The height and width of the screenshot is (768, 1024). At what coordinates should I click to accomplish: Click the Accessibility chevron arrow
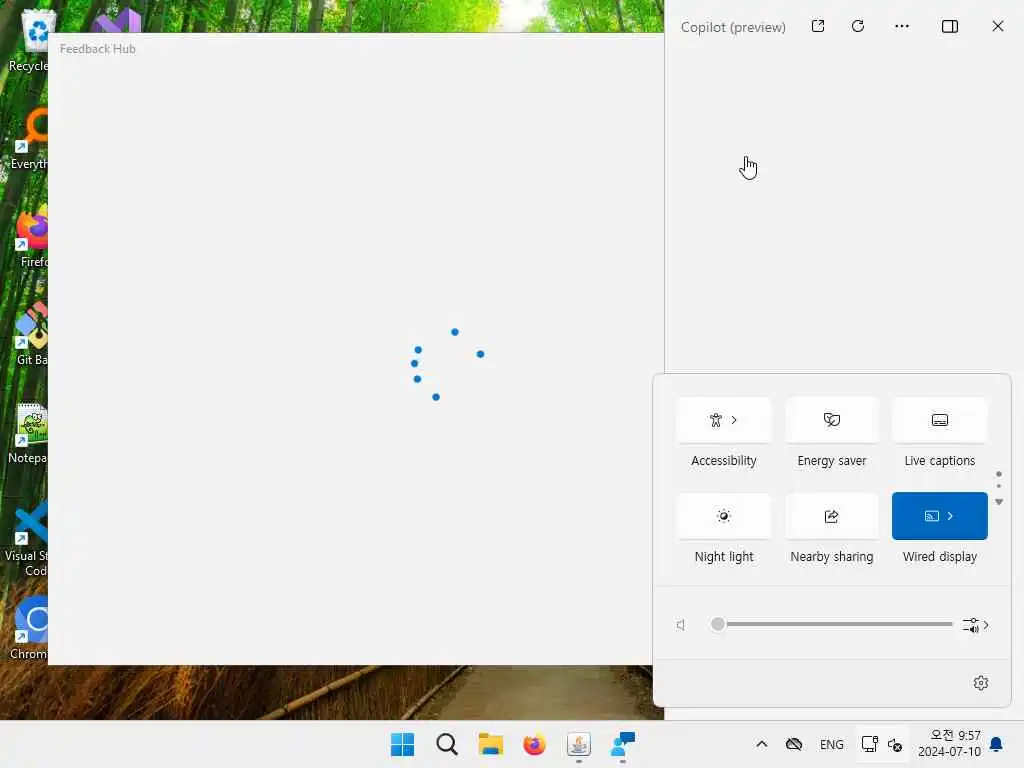[734, 420]
